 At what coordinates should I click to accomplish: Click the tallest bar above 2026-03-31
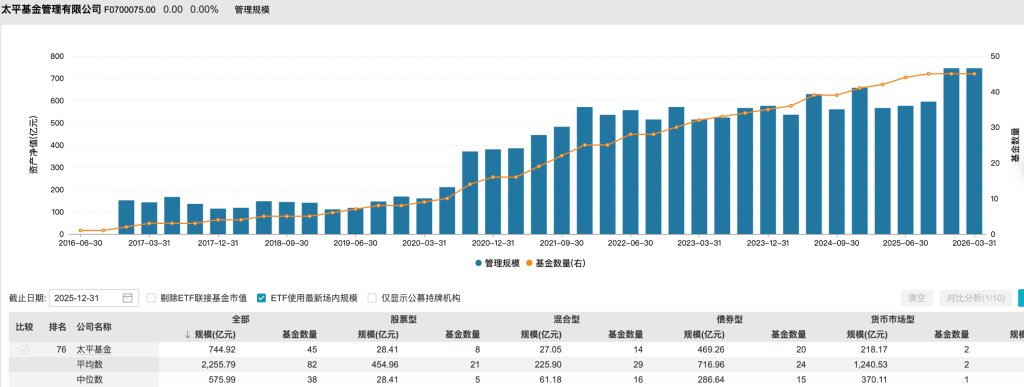[974, 151]
